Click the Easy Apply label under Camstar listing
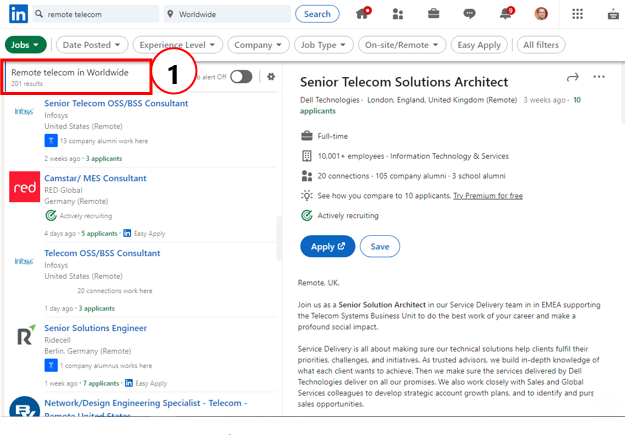The height and width of the screenshot is (435, 625). click(149, 233)
